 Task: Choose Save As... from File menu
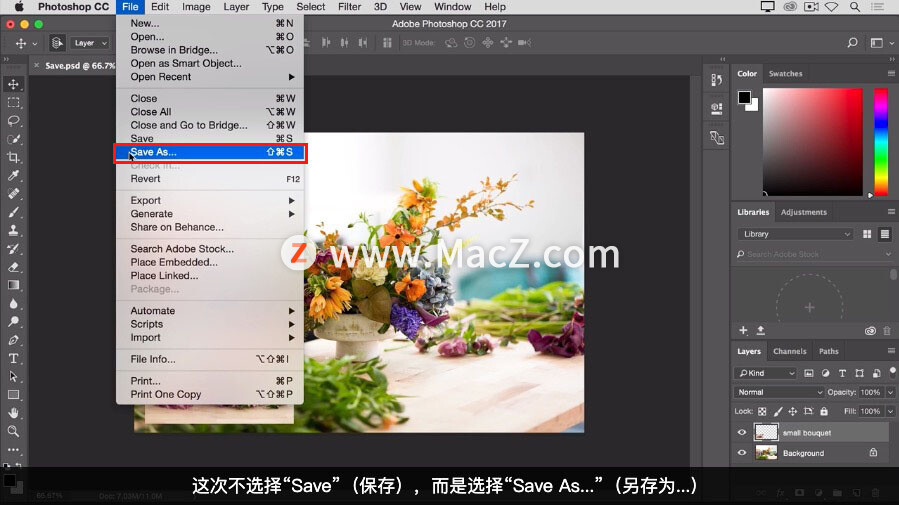[x=211, y=152]
